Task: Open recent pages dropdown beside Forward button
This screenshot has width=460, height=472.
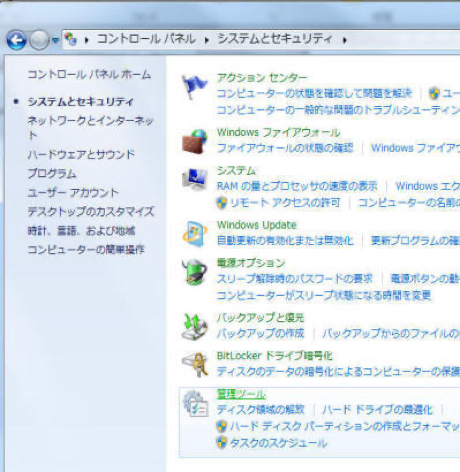Action: (x=55, y=40)
